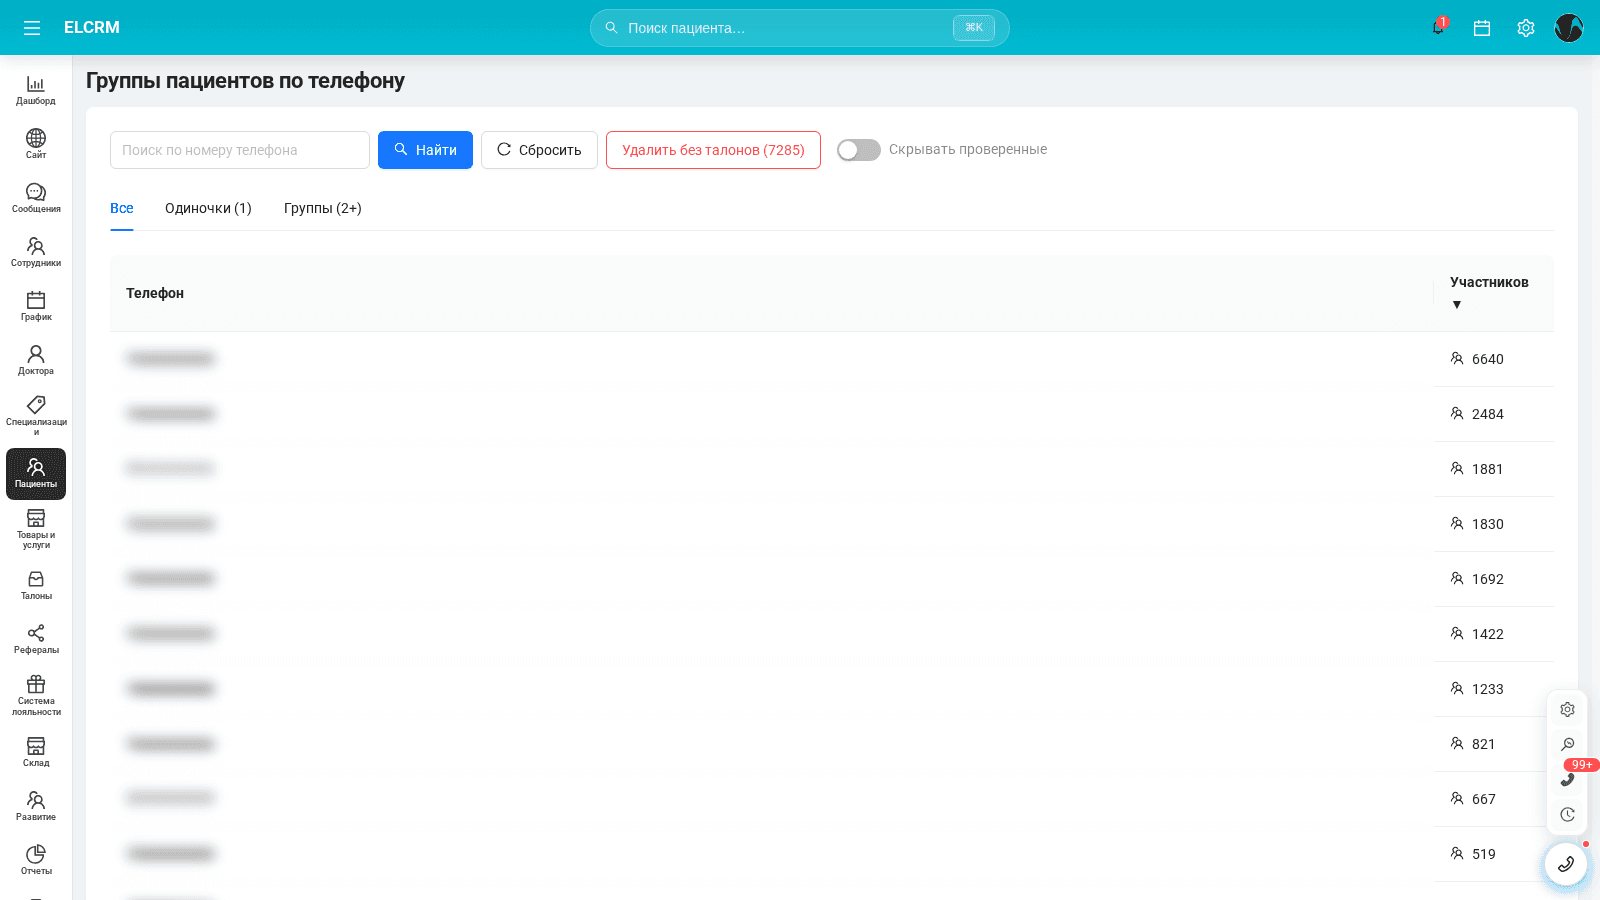Click the ELCRM logo text
This screenshot has height=900, width=1600.
point(92,28)
